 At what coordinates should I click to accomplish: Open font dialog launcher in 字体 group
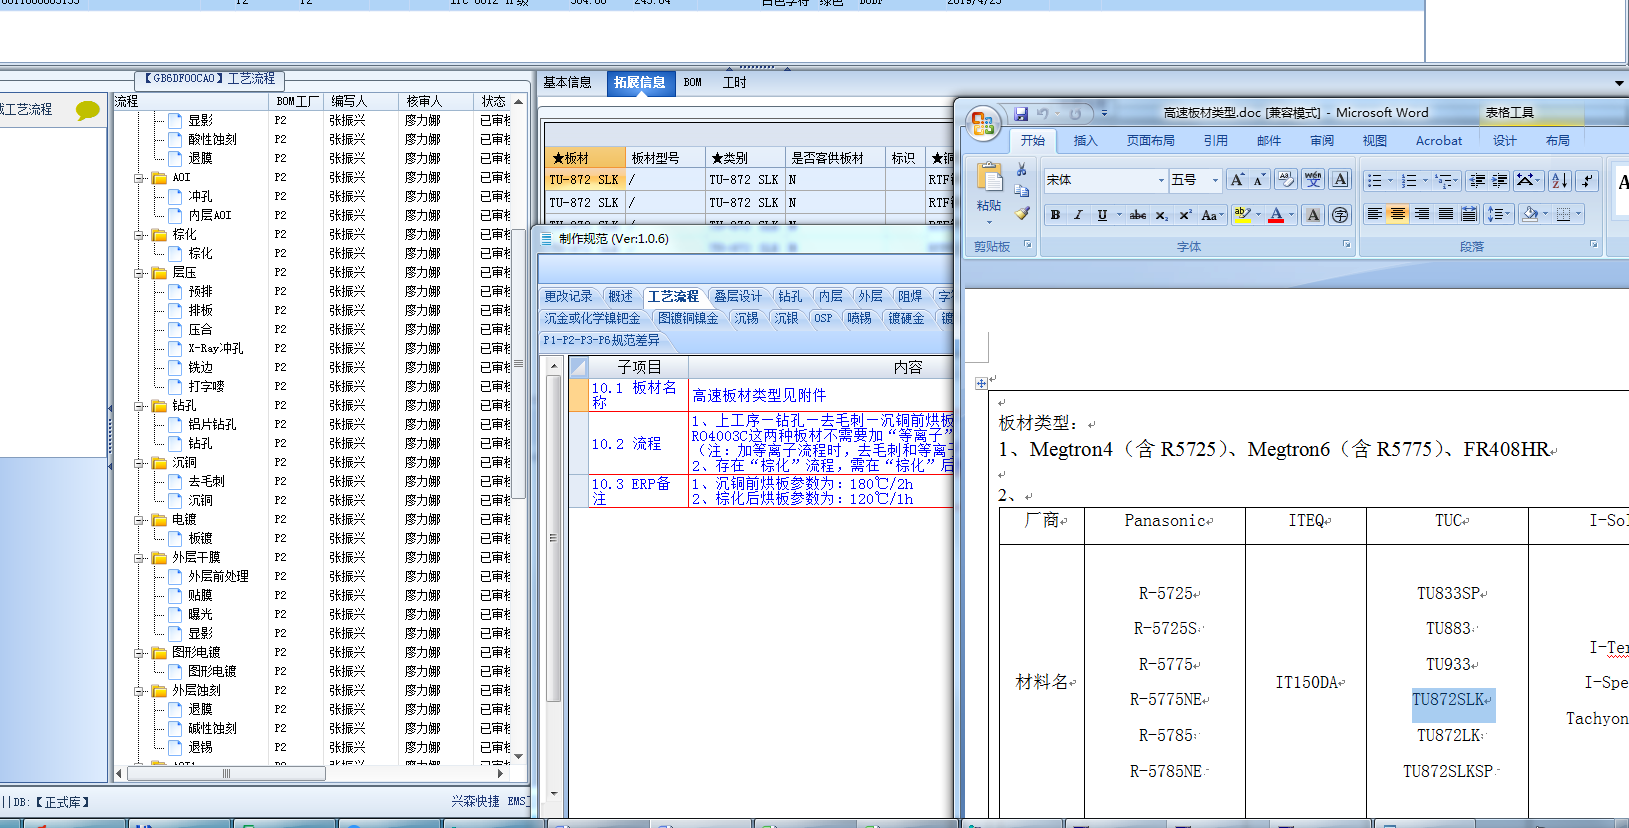coord(1346,245)
